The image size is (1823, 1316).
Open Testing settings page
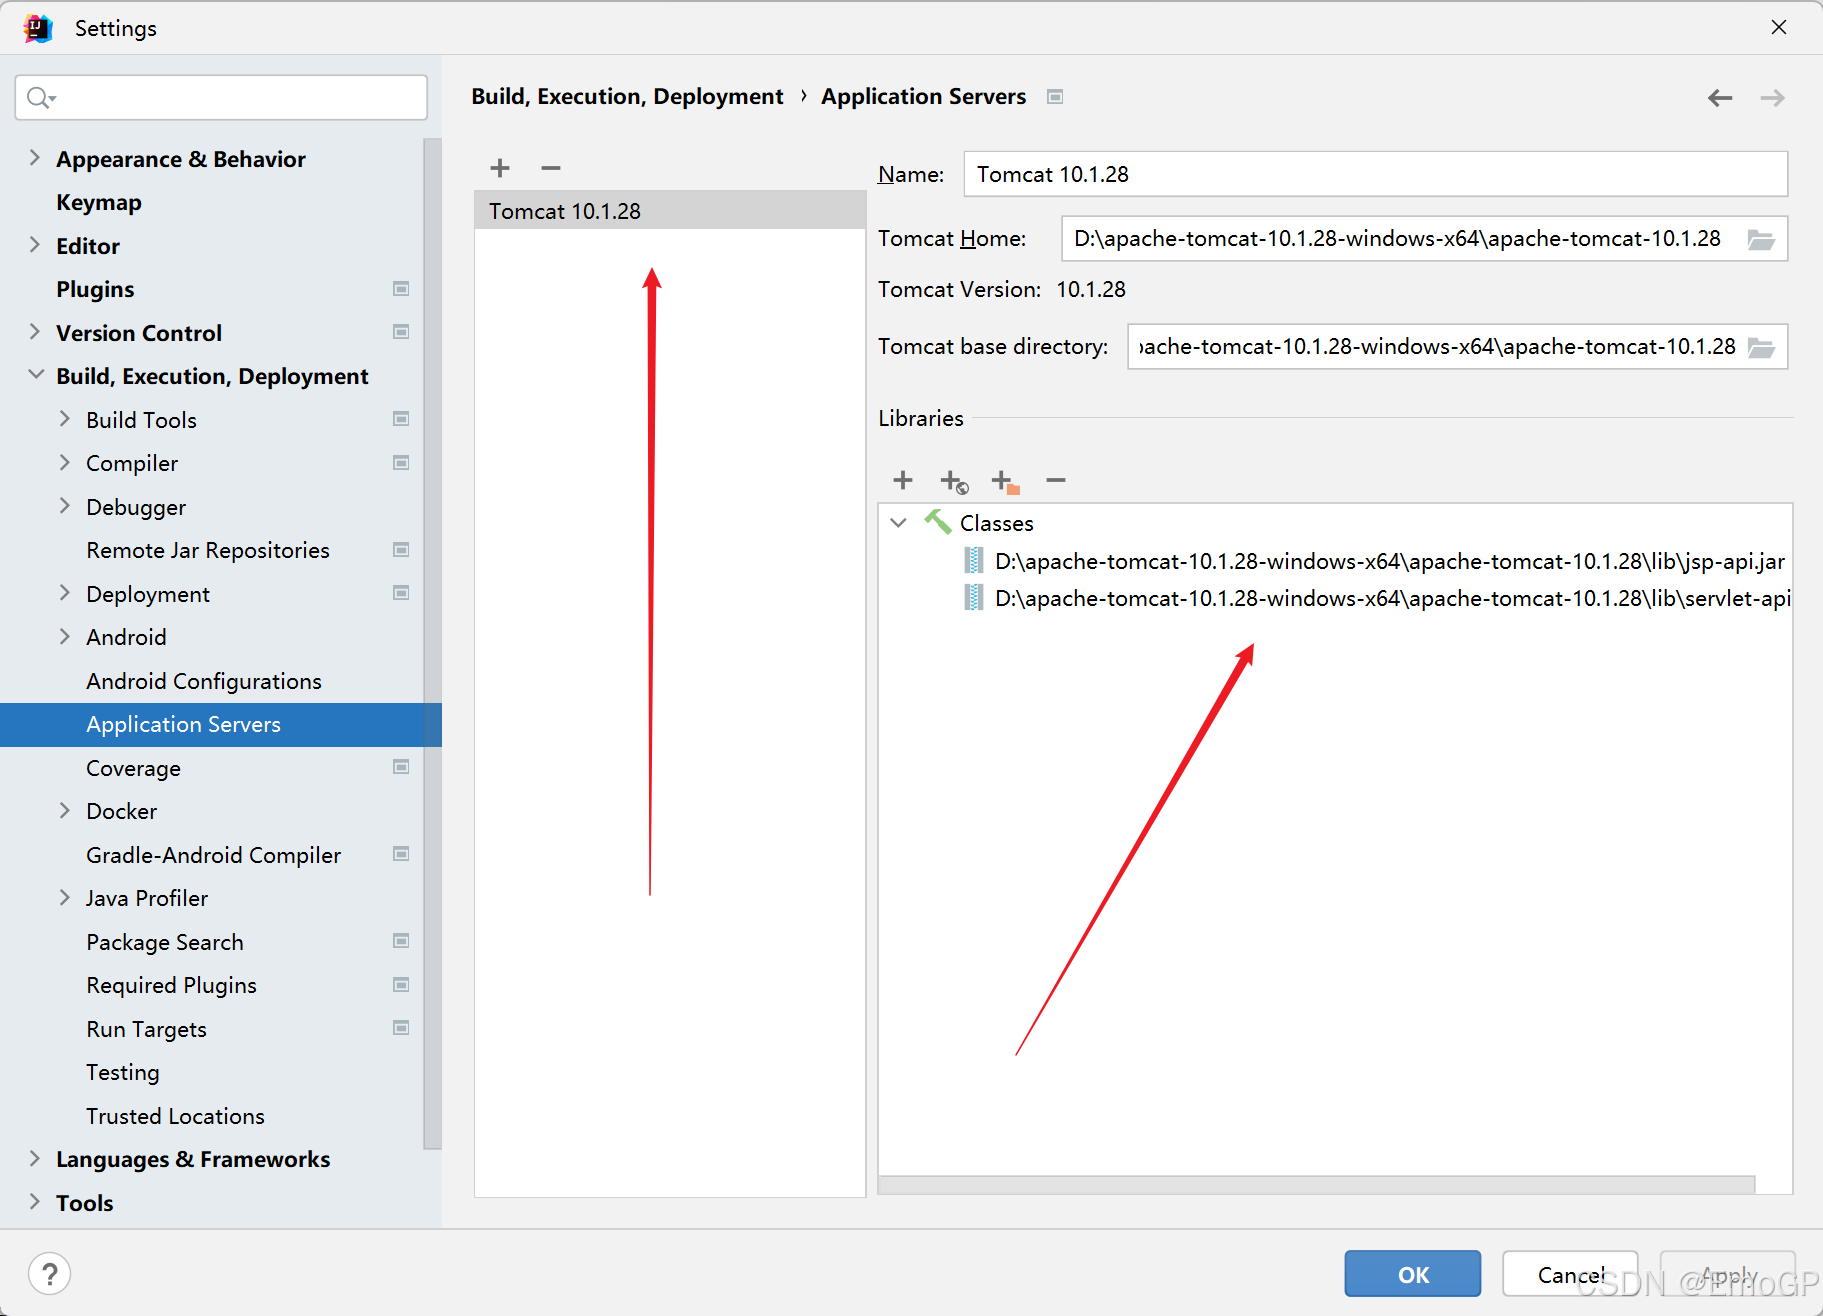point(123,1072)
